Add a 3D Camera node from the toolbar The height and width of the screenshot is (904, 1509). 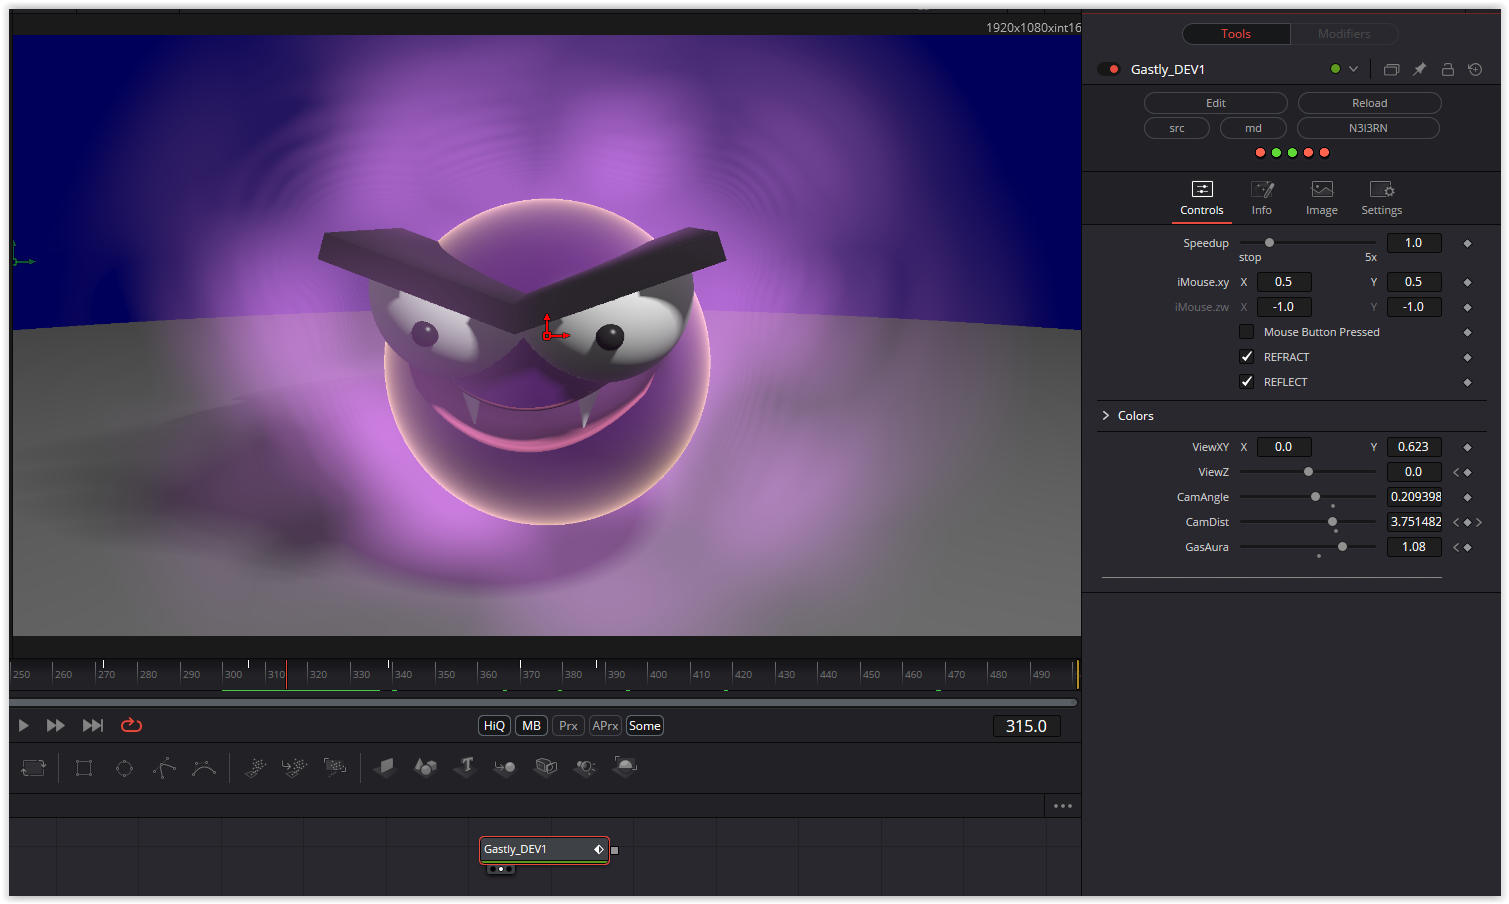point(546,767)
